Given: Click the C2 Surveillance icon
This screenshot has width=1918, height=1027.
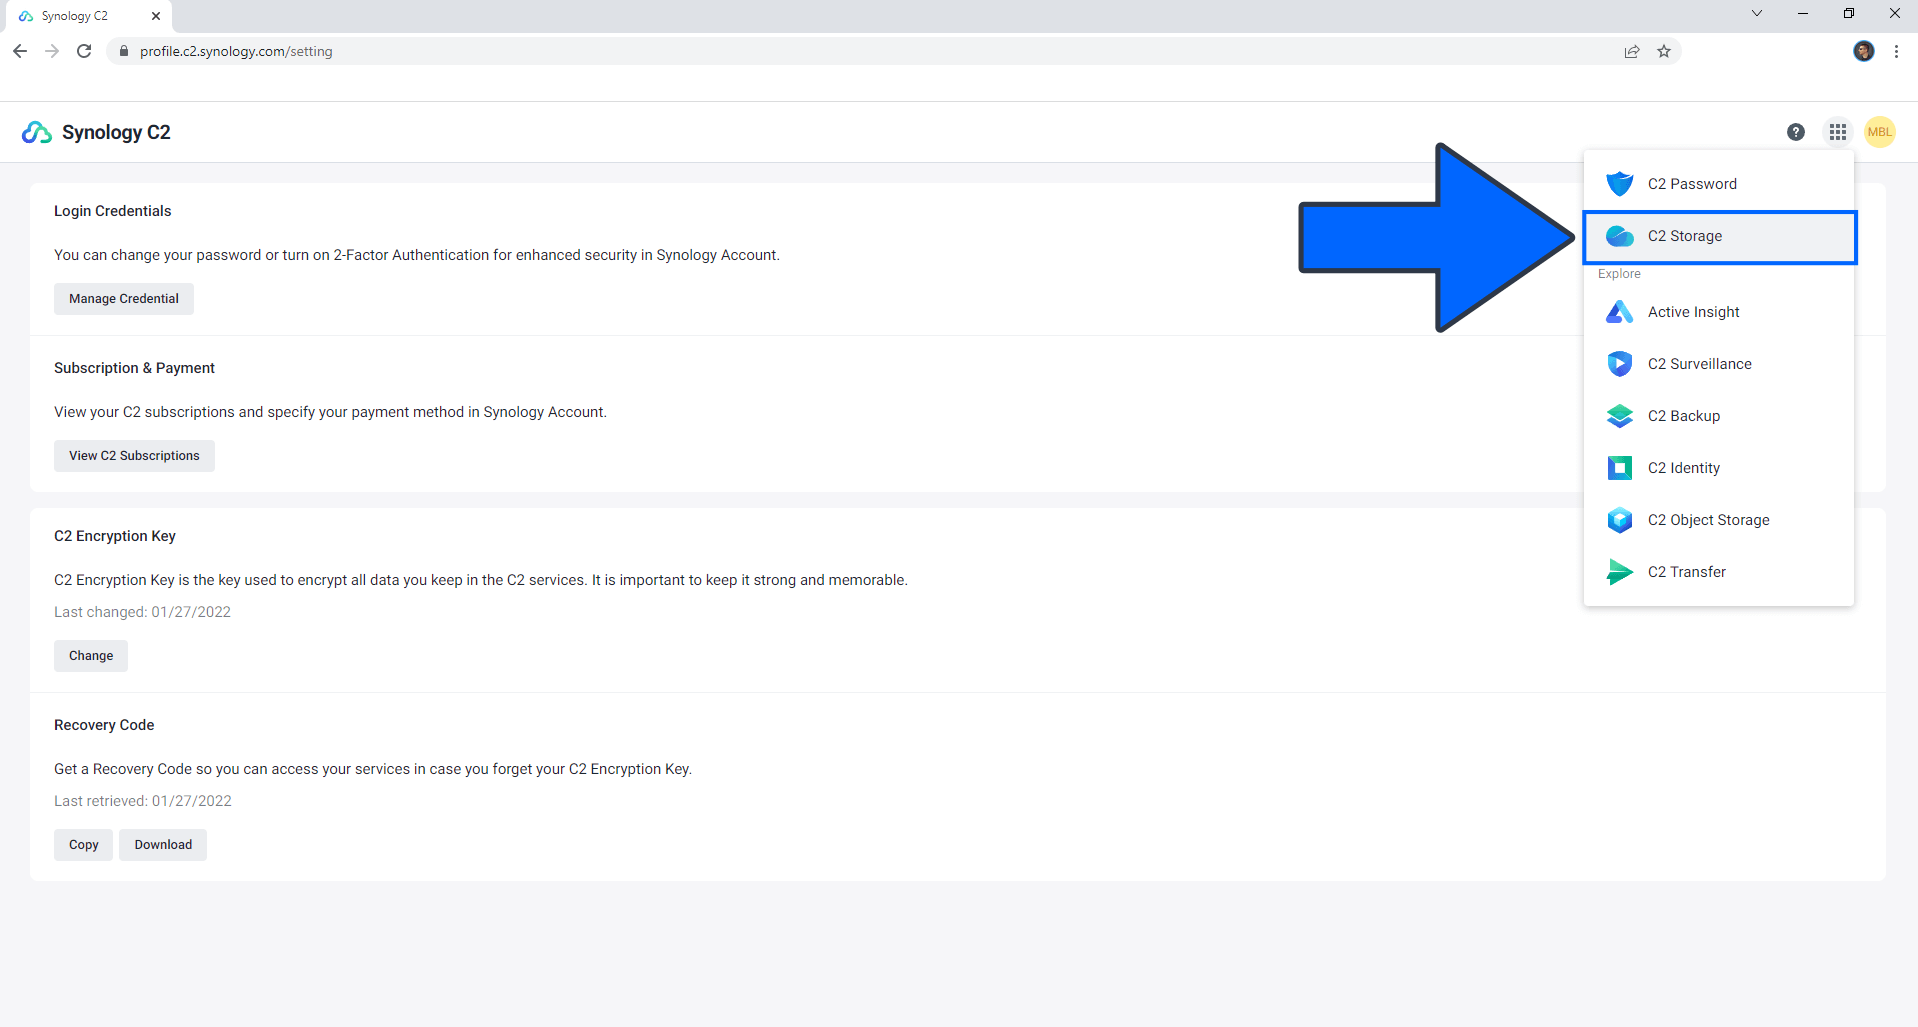Looking at the screenshot, I should [1620, 364].
